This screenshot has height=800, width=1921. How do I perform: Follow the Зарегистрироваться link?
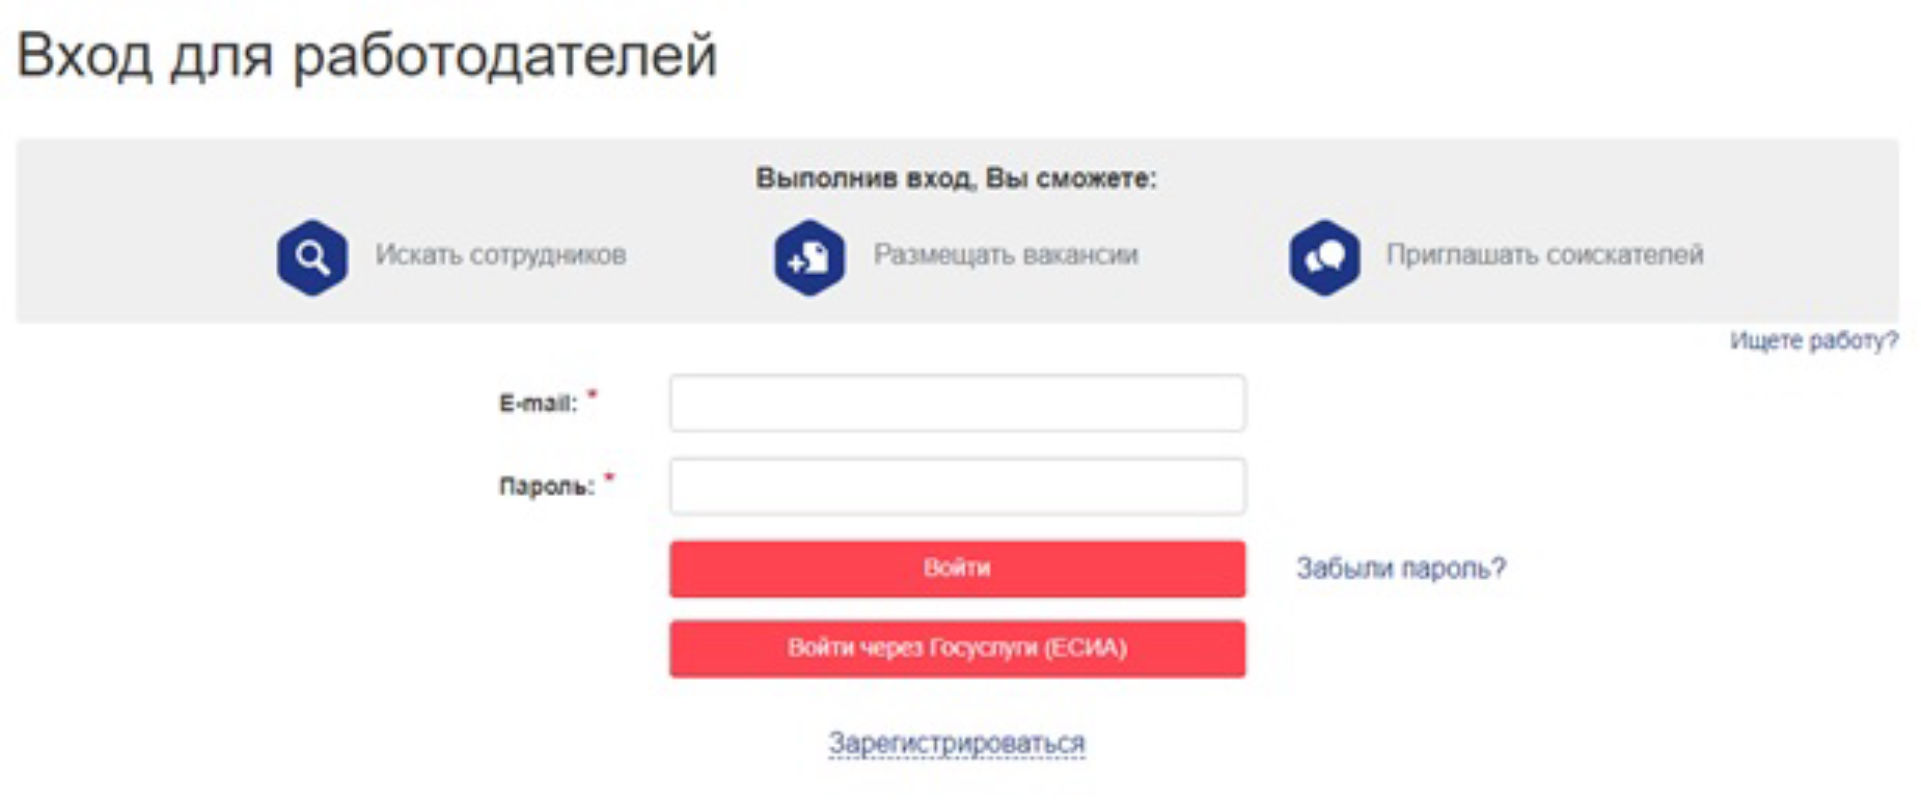(956, 744)
